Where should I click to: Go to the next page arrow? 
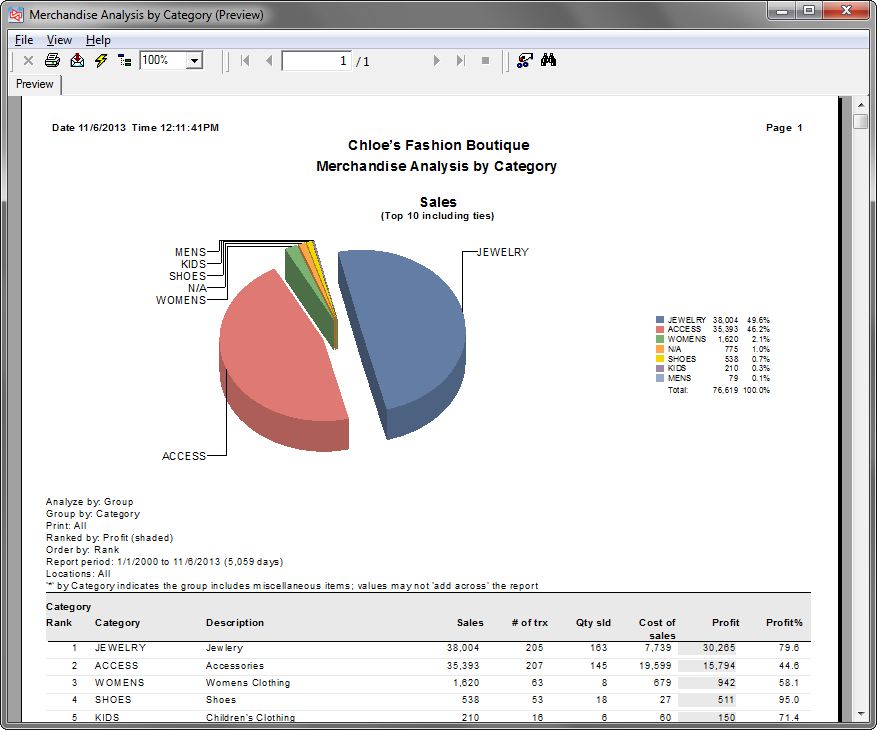pyautogui.click(x=436, y=61)
